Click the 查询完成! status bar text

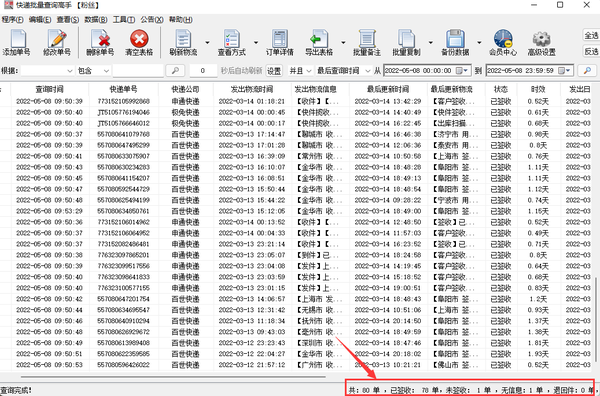[16, 390]
